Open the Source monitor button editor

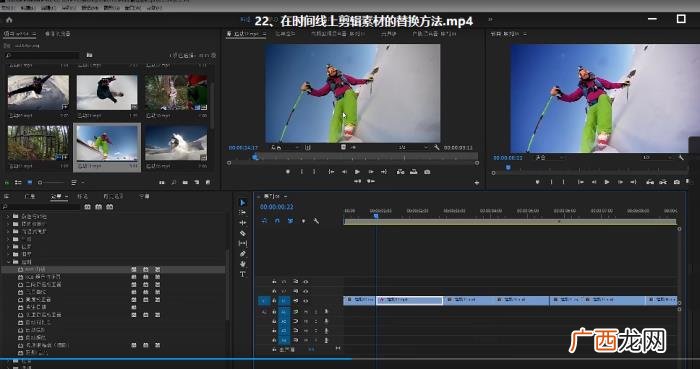[x=476, y=182]
